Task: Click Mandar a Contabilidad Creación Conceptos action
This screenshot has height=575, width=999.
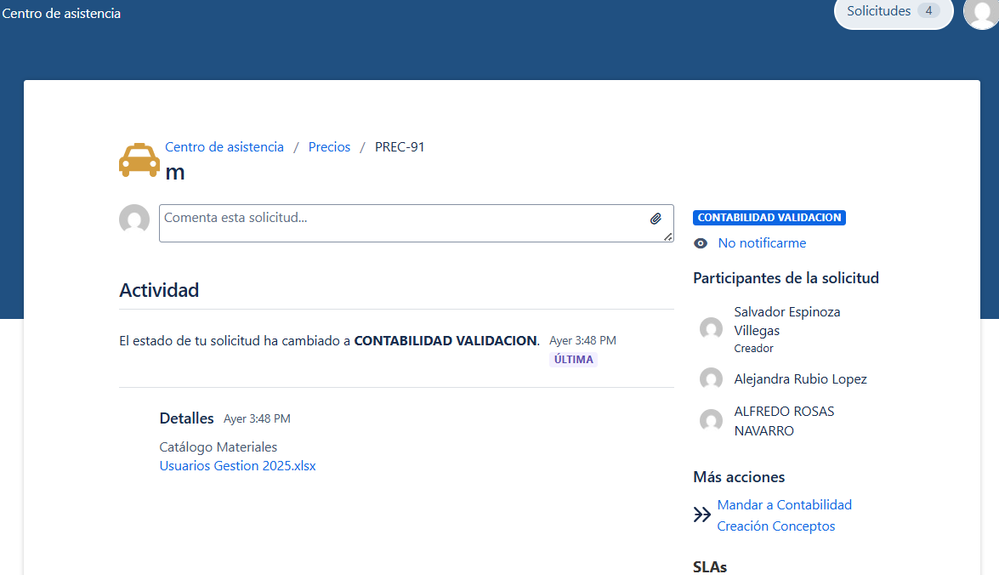Action: click(784, 515)
